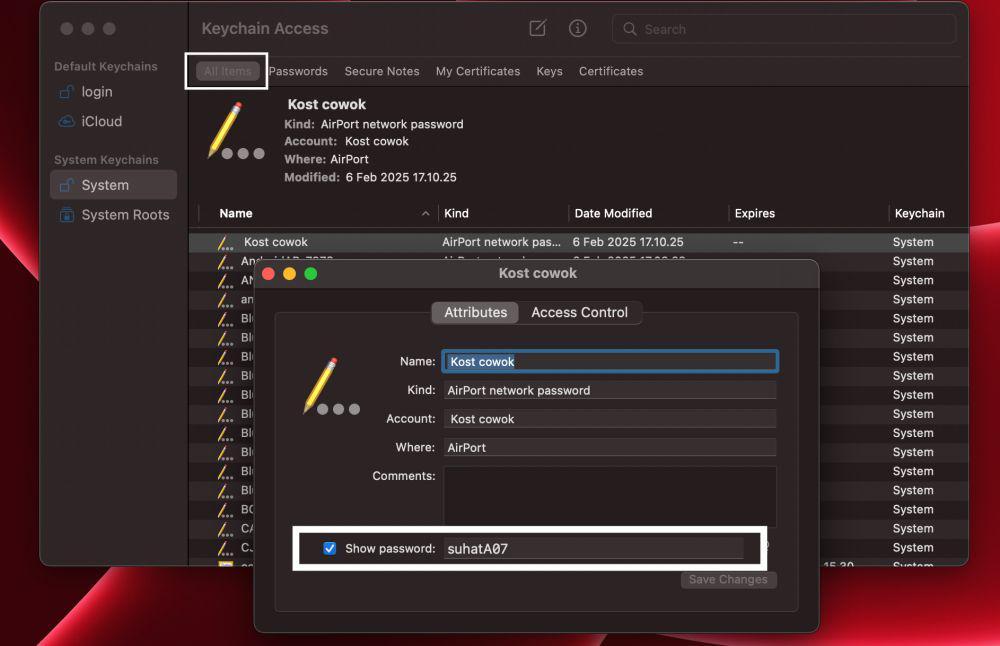
Task: Click the password field showing suhatA07
Action: click(594, 548)
